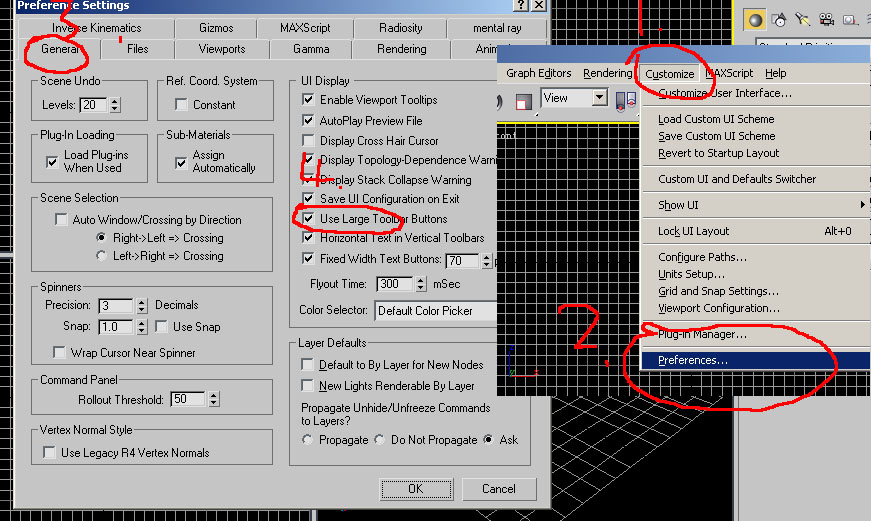Viewport: 871px width, 521px height.
Task: Click the Flyout Time input field
Action: (x=396, y=284)
